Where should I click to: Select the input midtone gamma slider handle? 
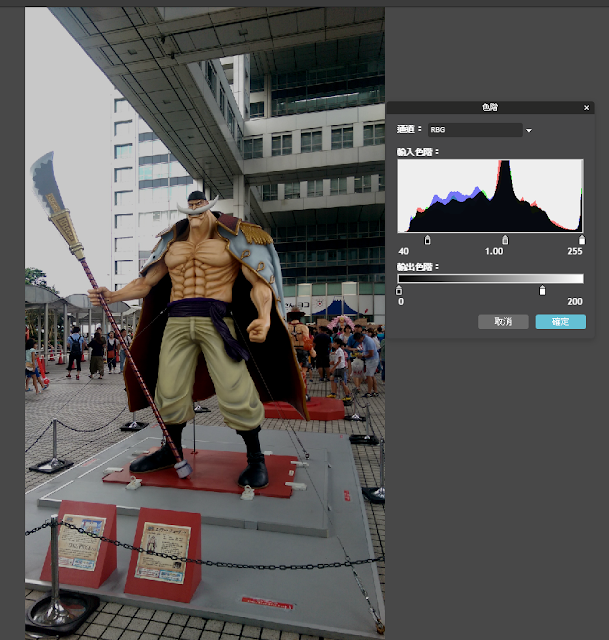tap(505, 240)
